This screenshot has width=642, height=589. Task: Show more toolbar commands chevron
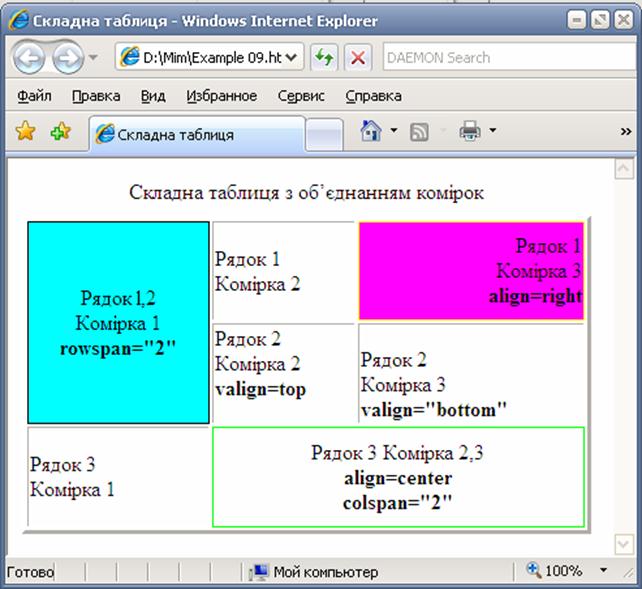click(x=626, y=131)
